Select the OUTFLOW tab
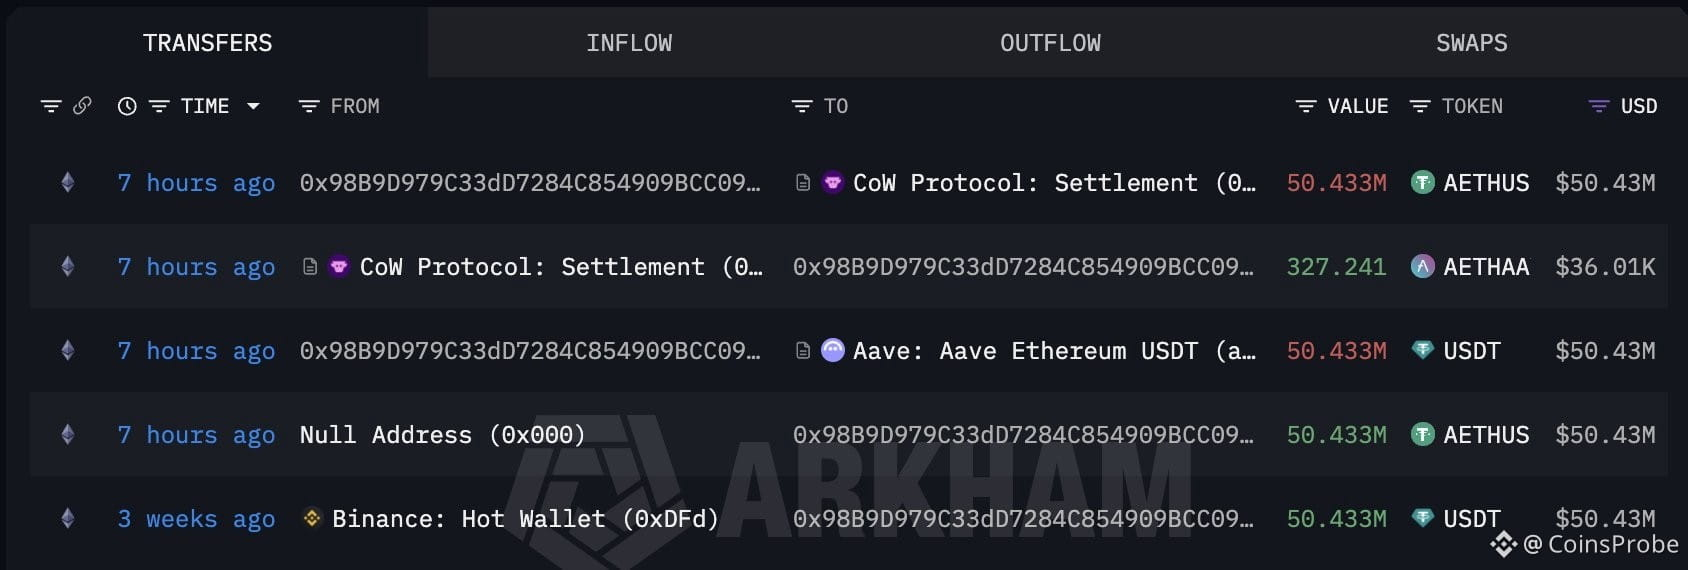1688x570 pixels. tap(1050, 43)
